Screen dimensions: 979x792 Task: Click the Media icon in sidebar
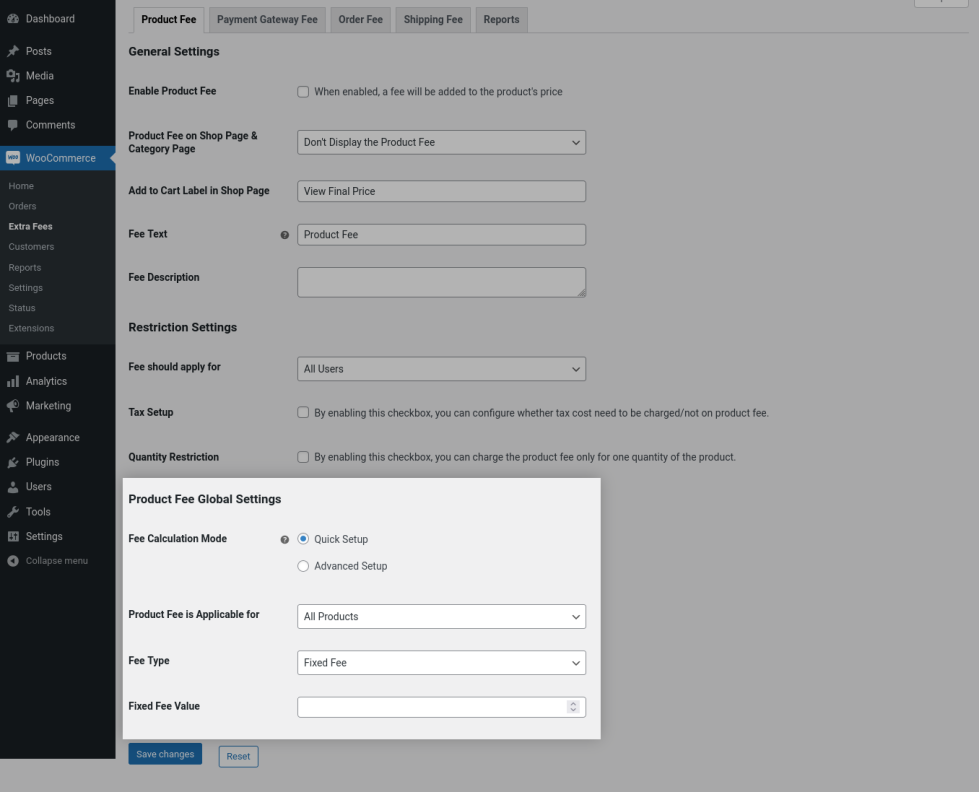13,76
